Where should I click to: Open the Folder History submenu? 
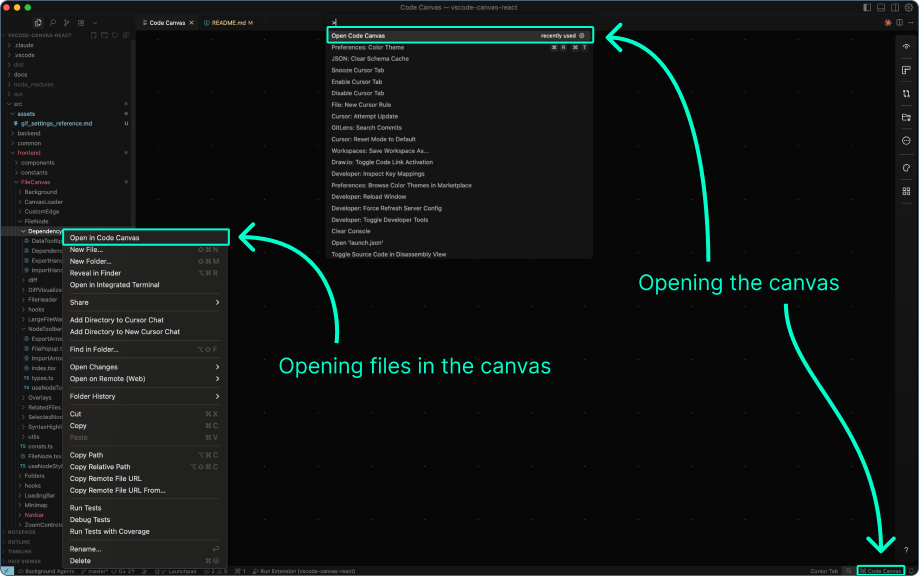point(144,396)
